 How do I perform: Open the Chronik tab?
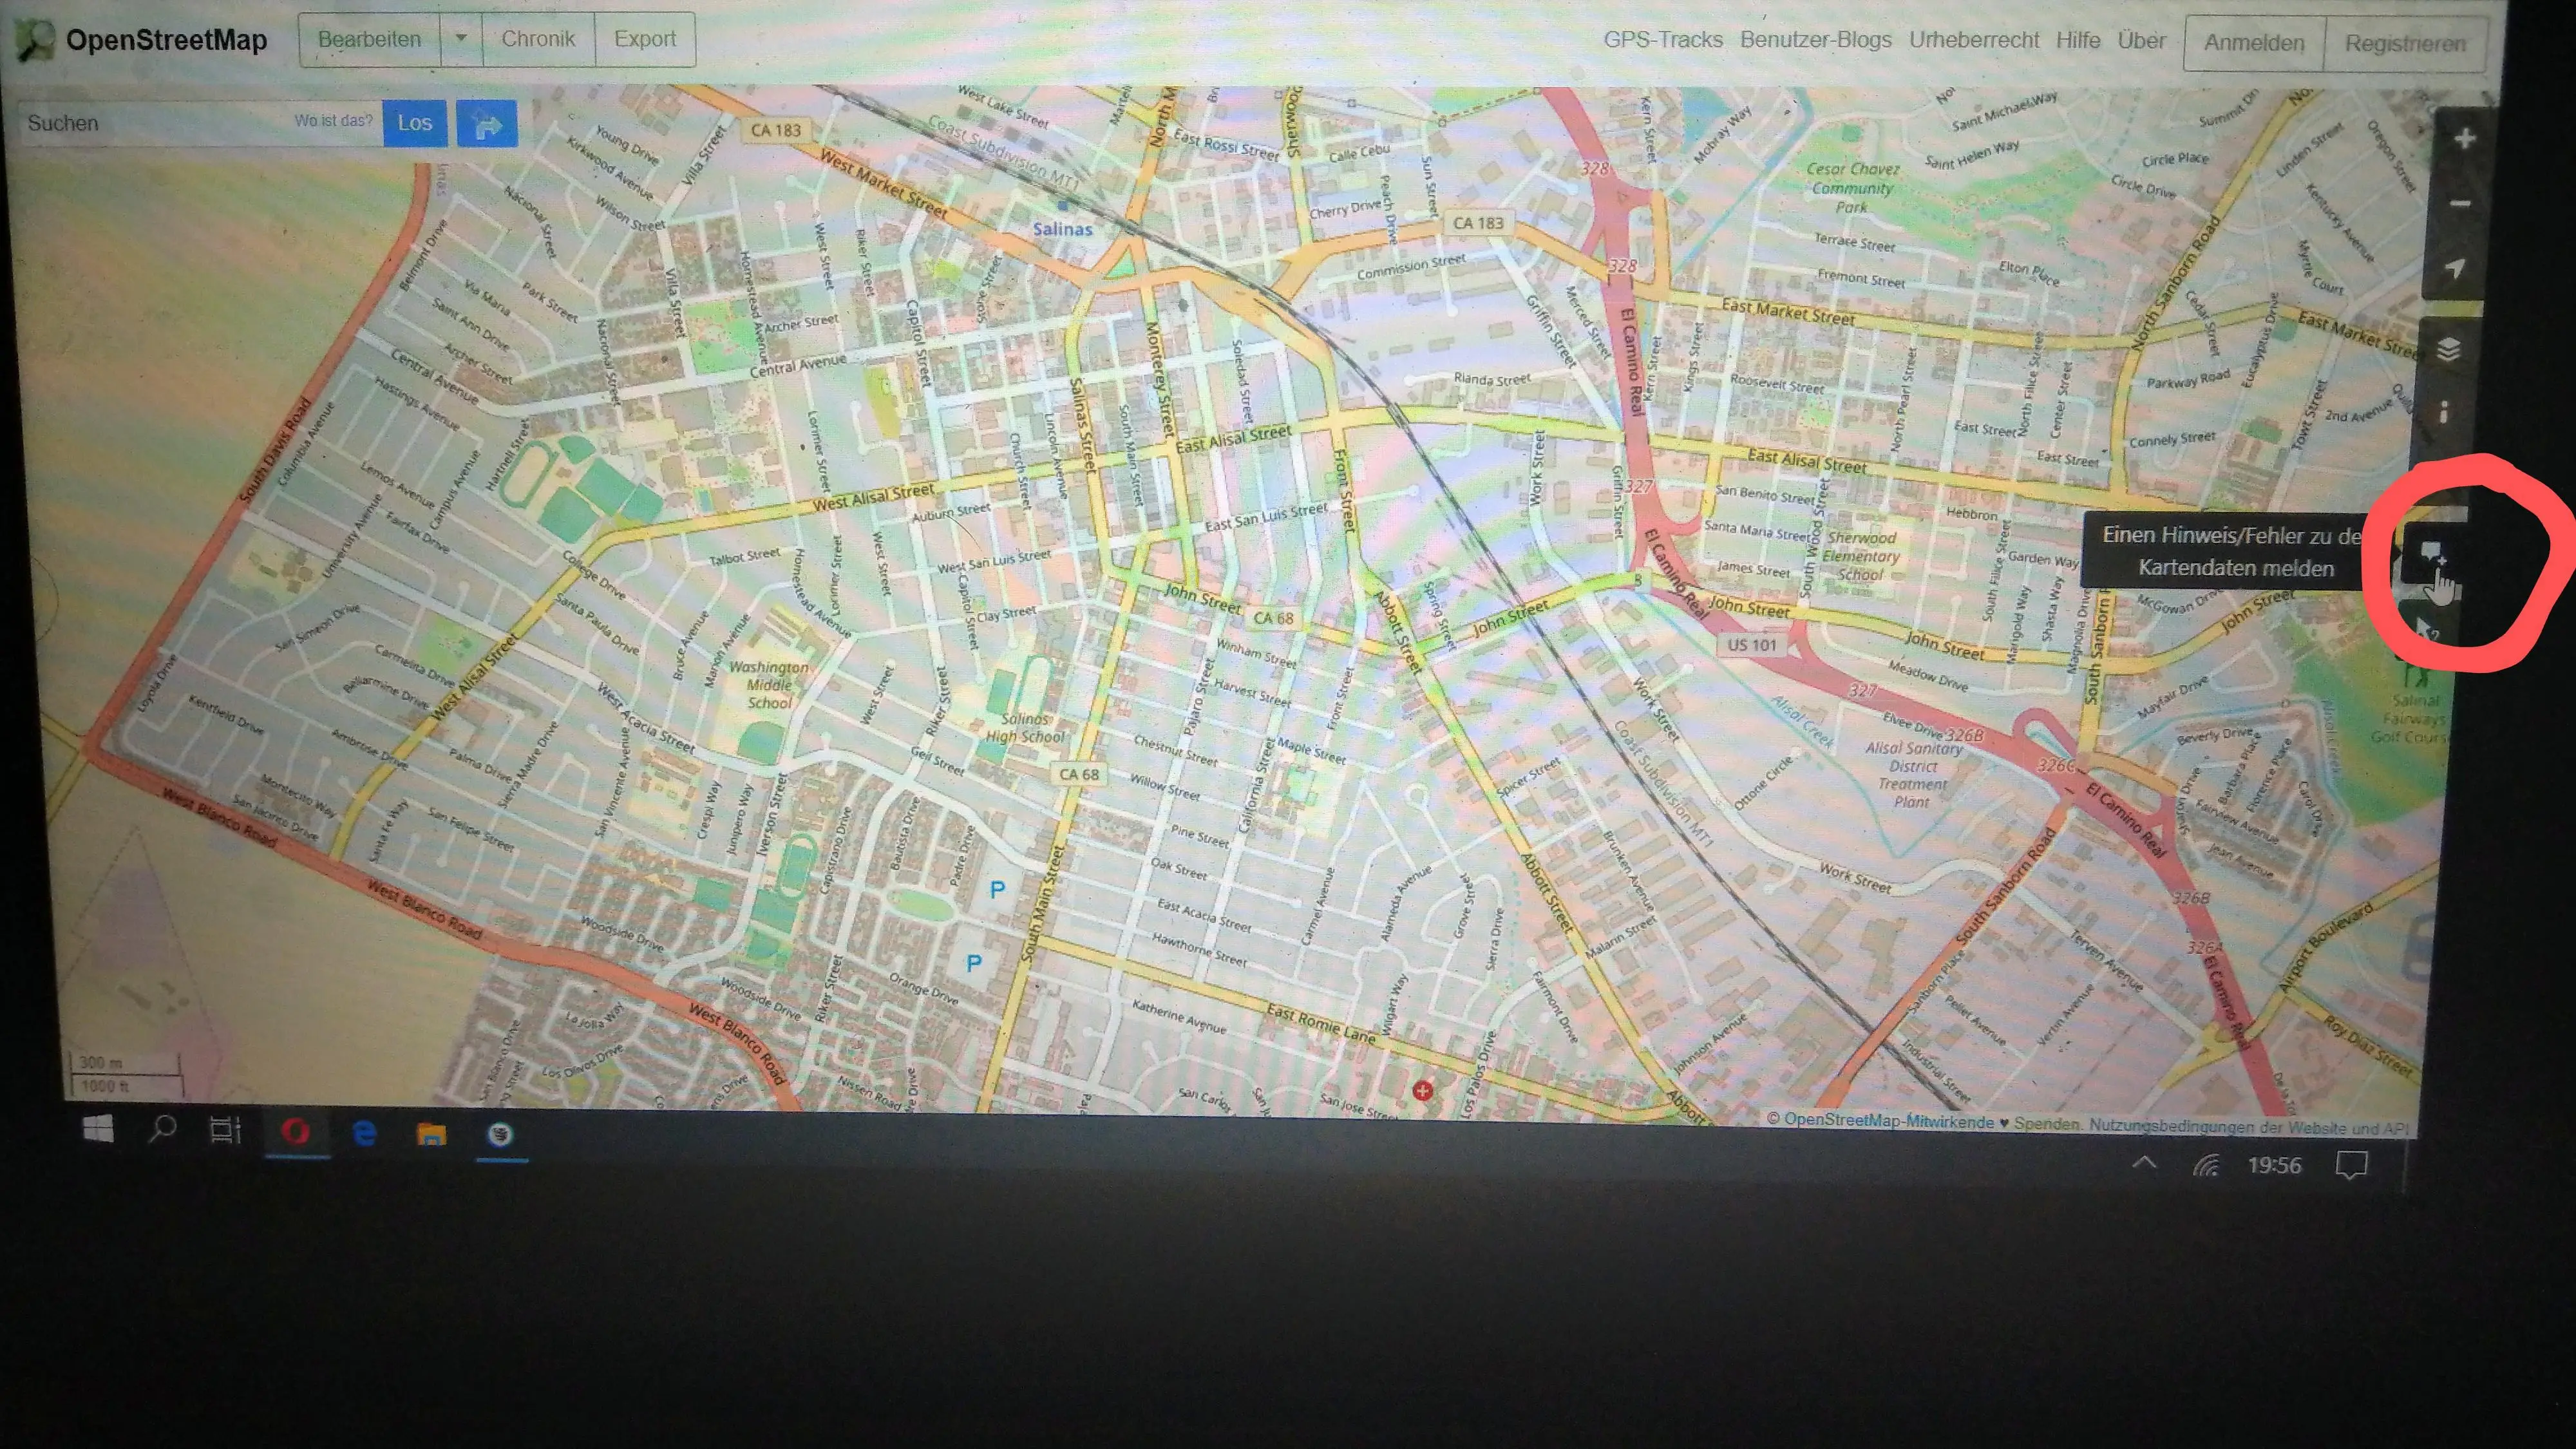(538, 40)
